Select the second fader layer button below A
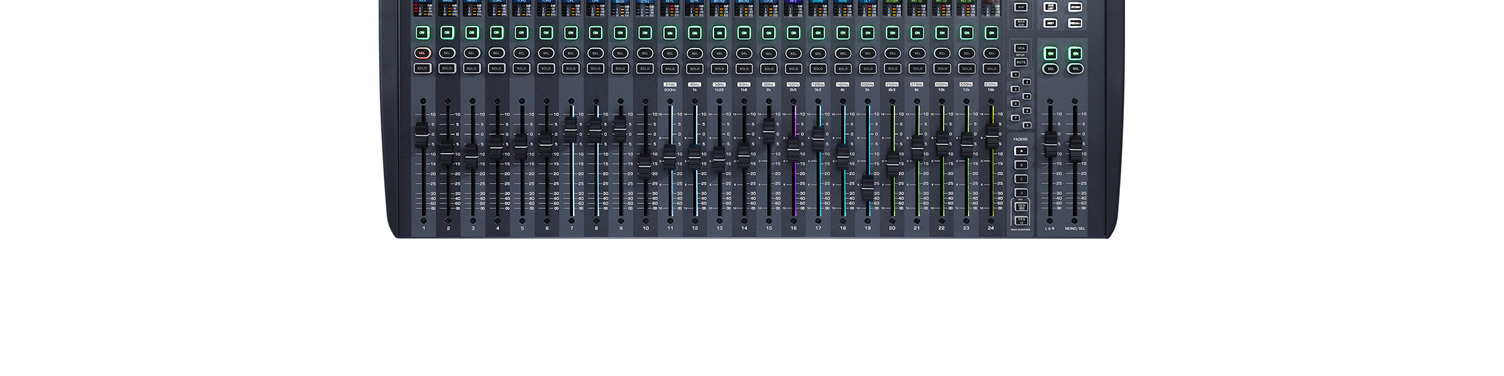 [x=1021, y=165]
